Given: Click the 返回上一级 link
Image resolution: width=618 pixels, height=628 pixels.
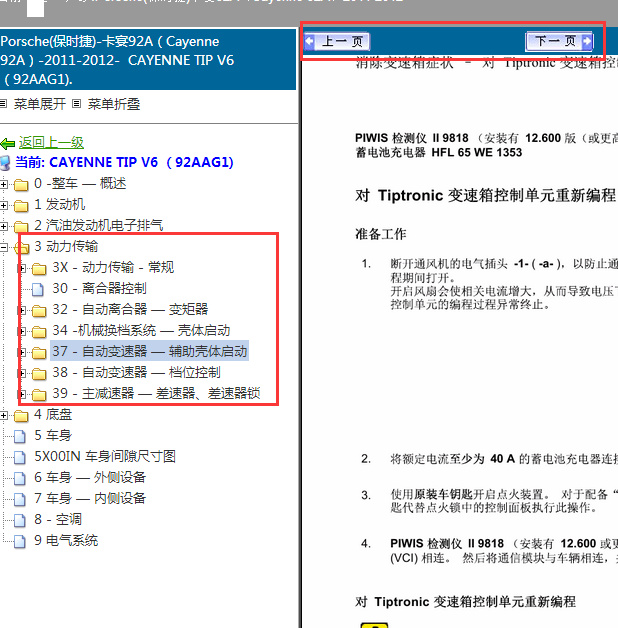Looking at the screenshot, I should pos(51,142).
